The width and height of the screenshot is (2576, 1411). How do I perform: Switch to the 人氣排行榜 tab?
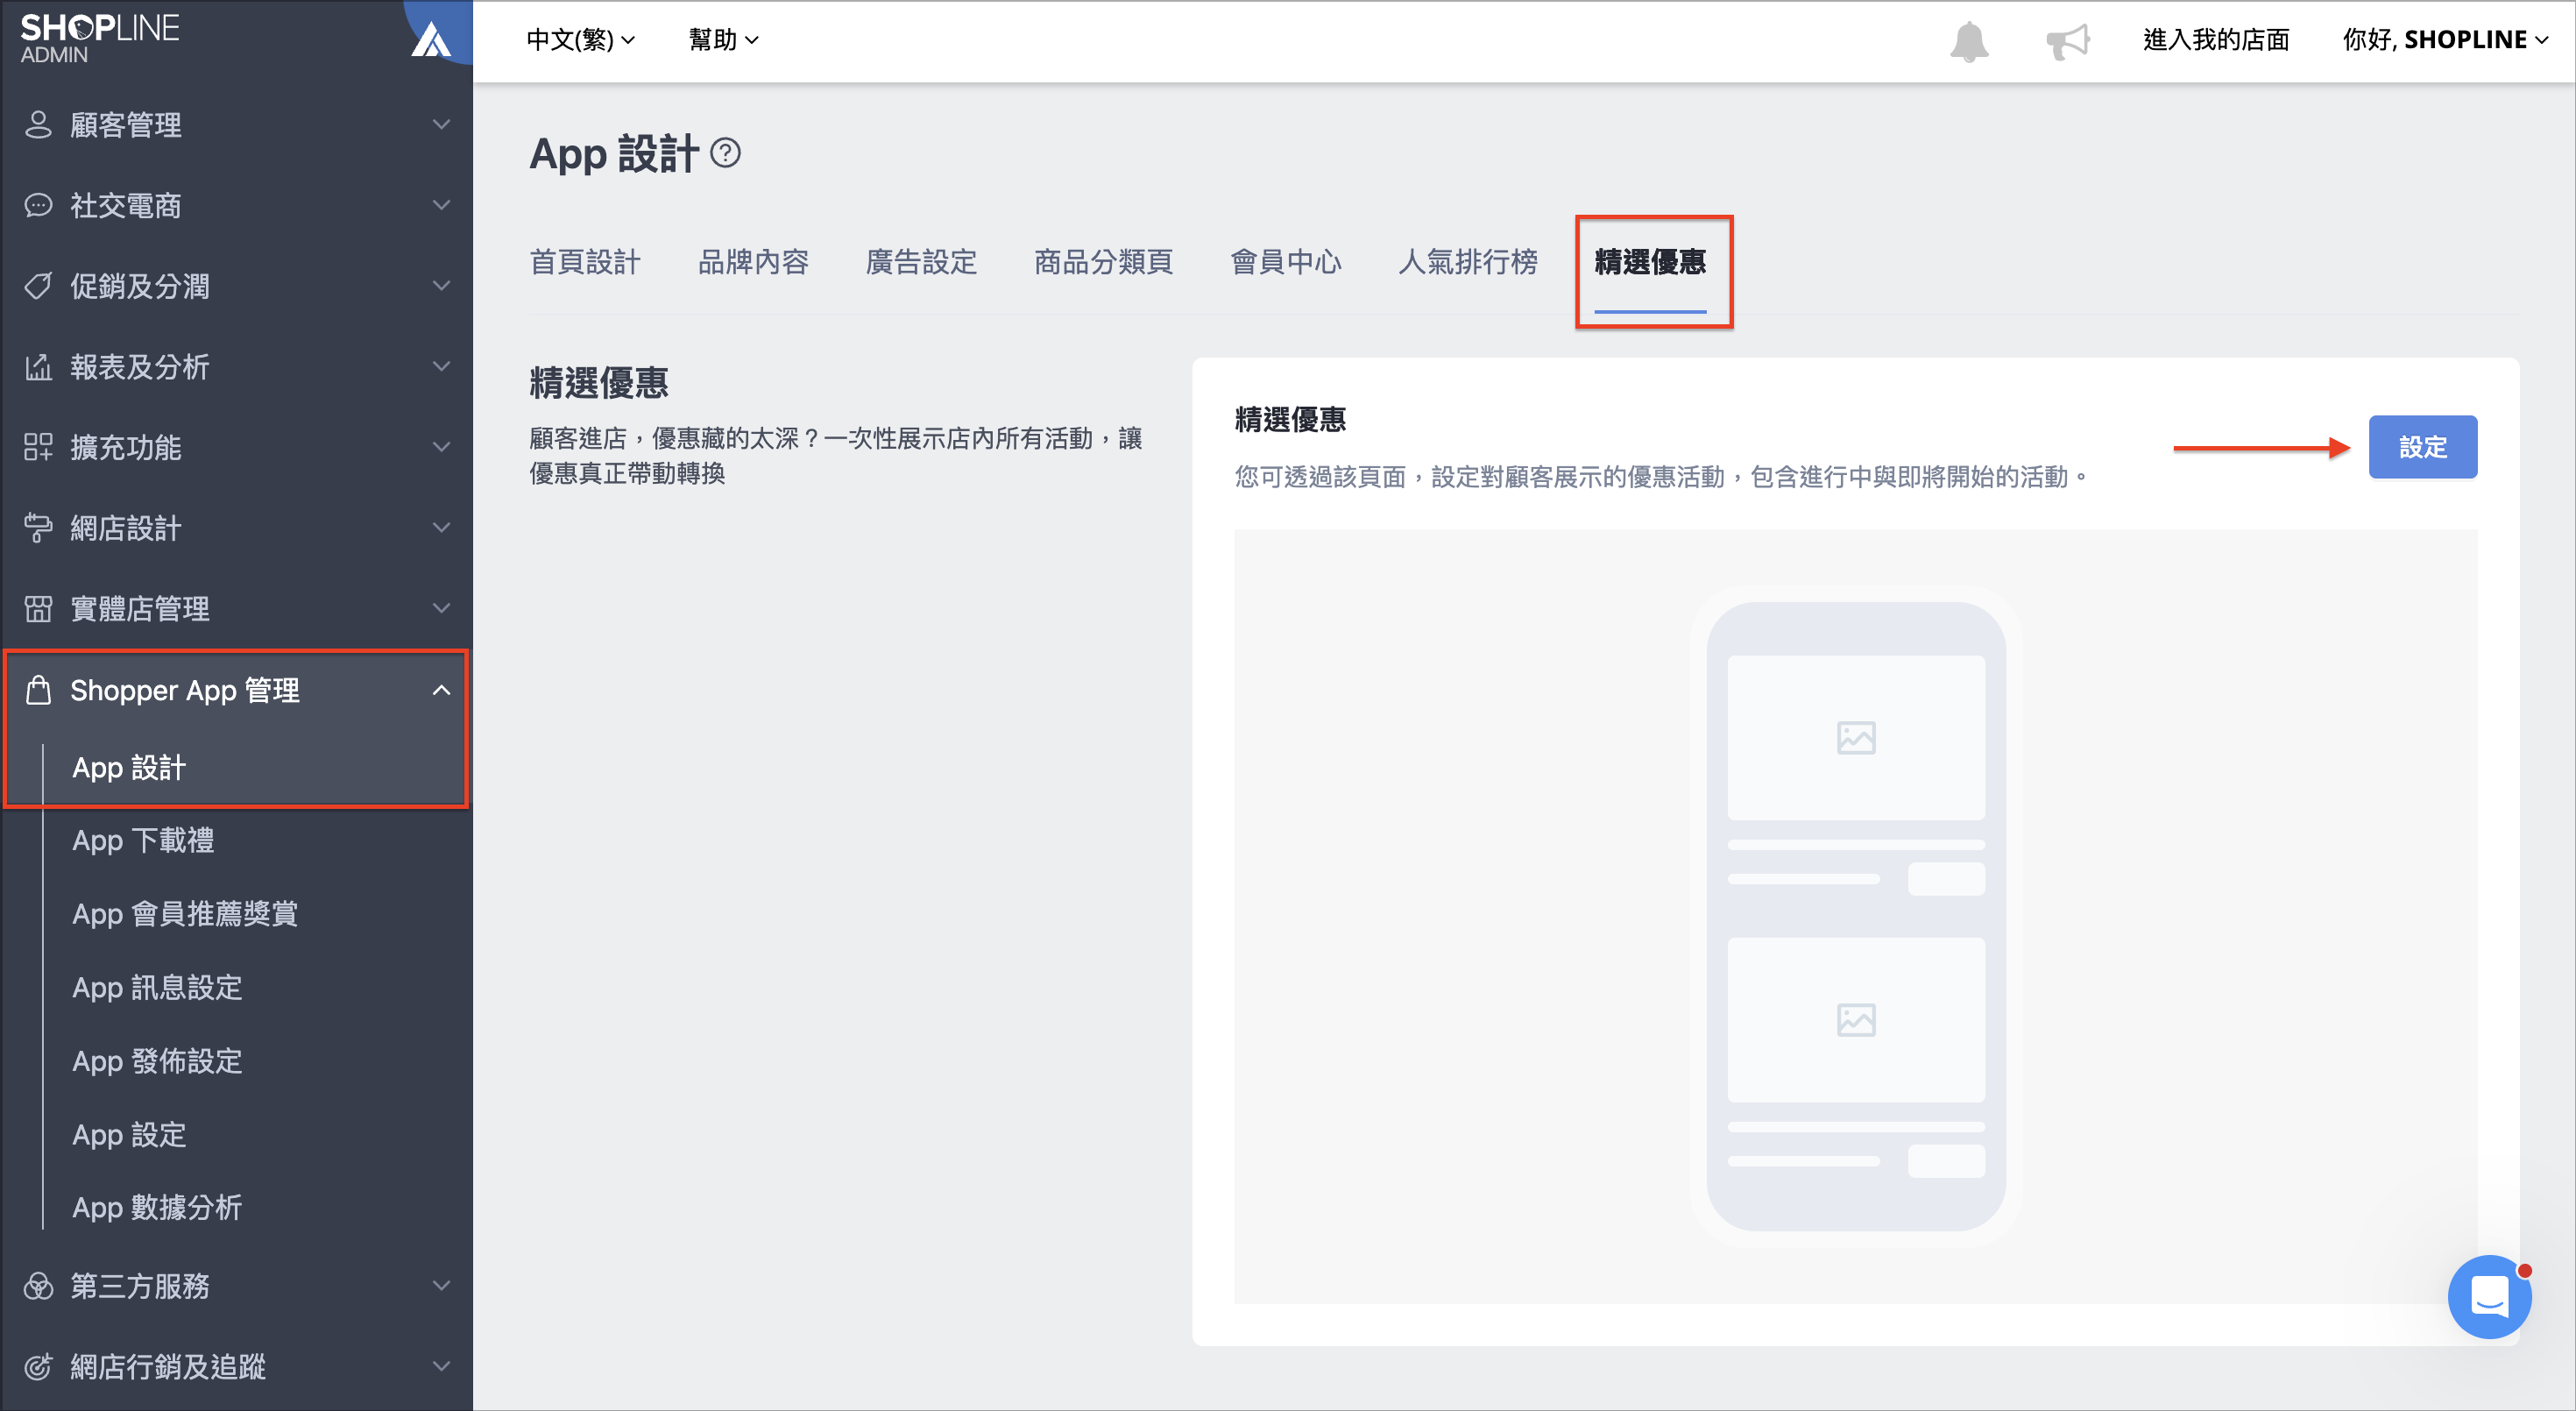[1467, 262]
